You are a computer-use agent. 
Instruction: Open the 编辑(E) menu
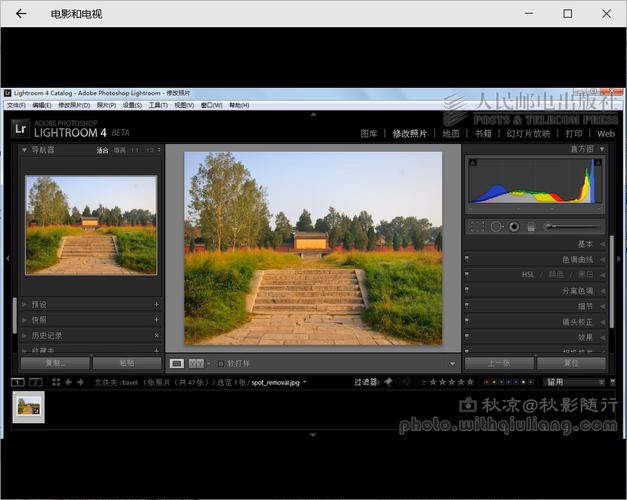tap(41, 105)
